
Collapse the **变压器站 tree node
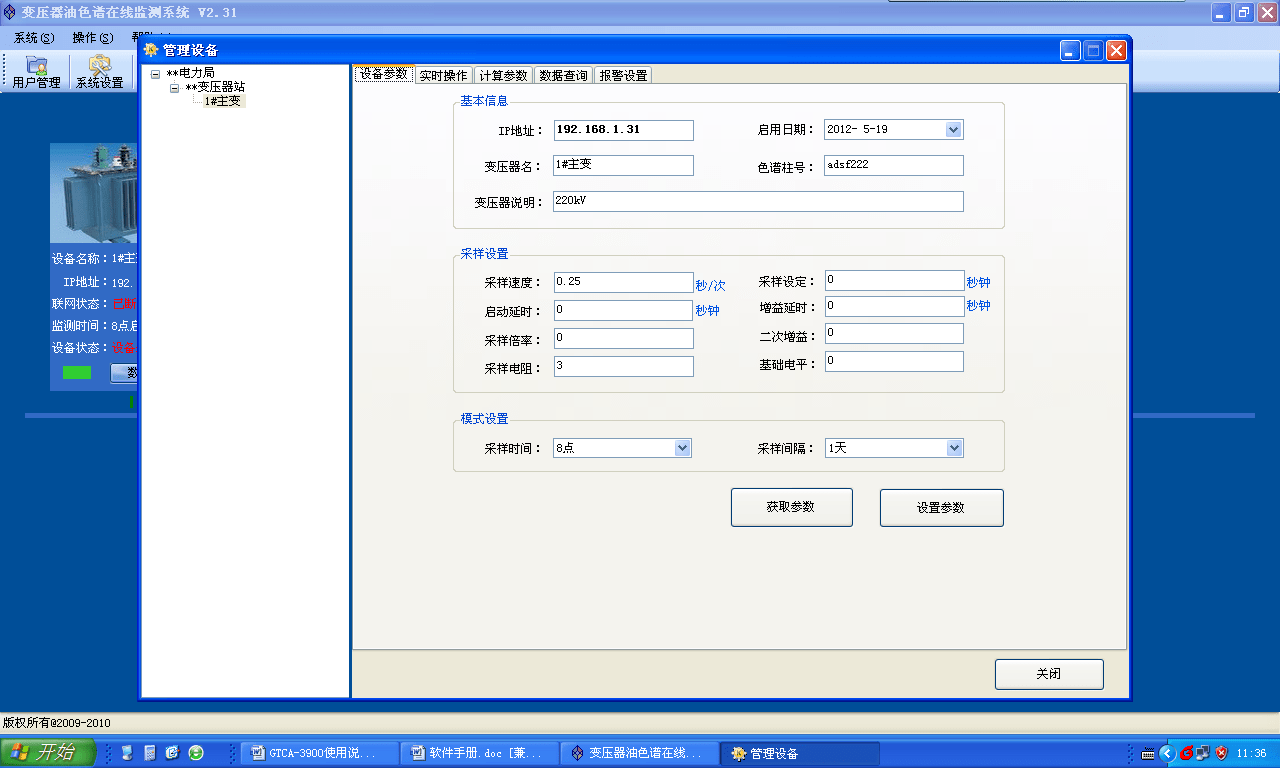tap(174, 88)
